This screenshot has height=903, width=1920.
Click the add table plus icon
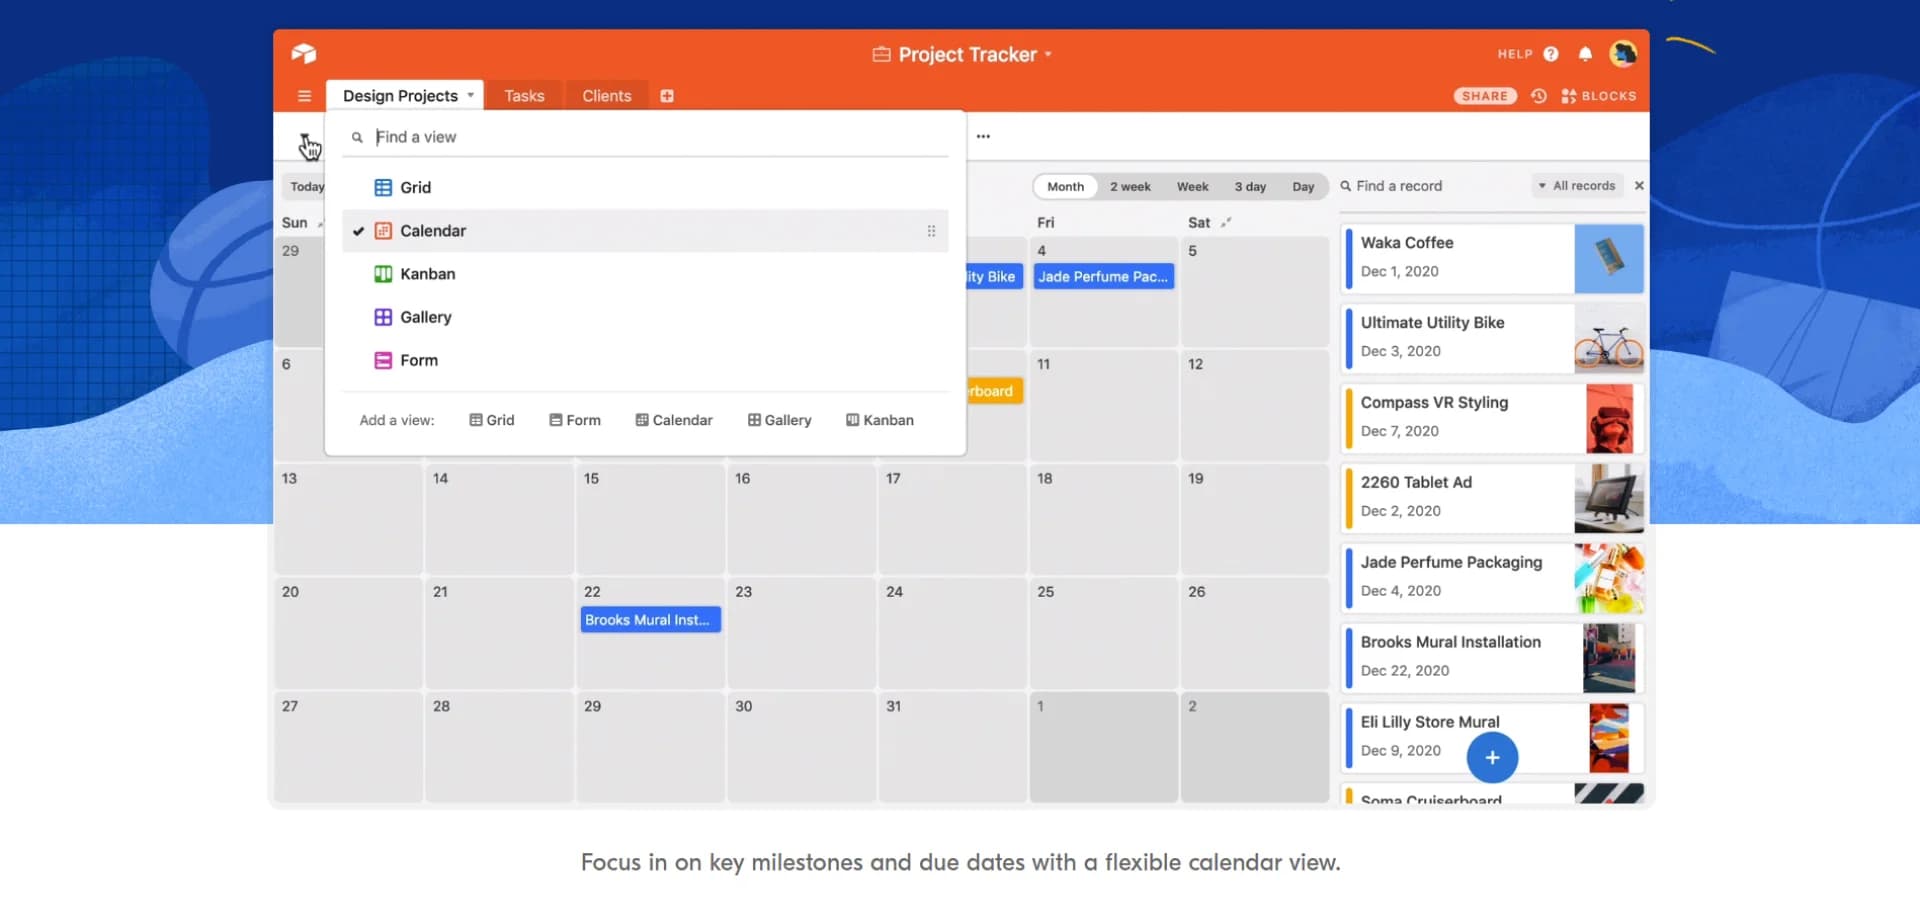point(667,96)
